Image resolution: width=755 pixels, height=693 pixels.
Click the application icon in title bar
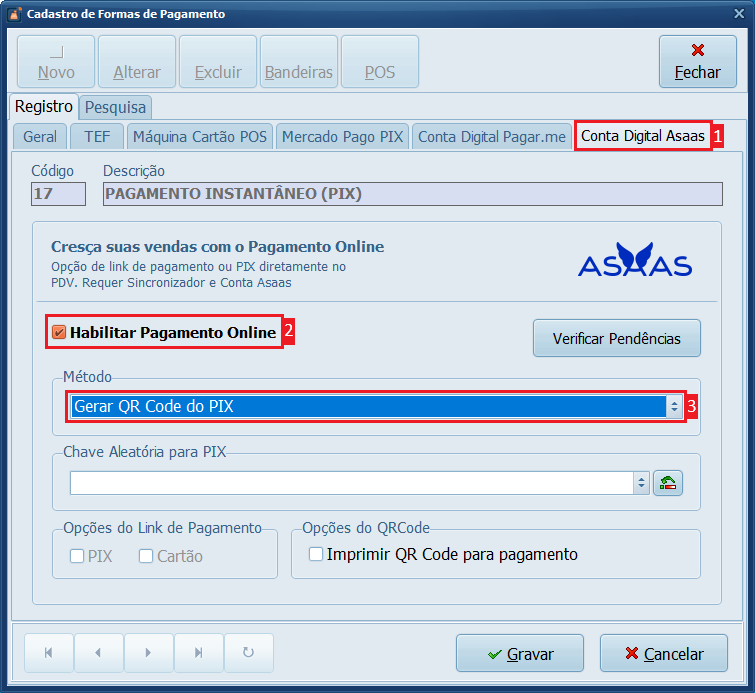pyautogui.click(x=15, y=13)
